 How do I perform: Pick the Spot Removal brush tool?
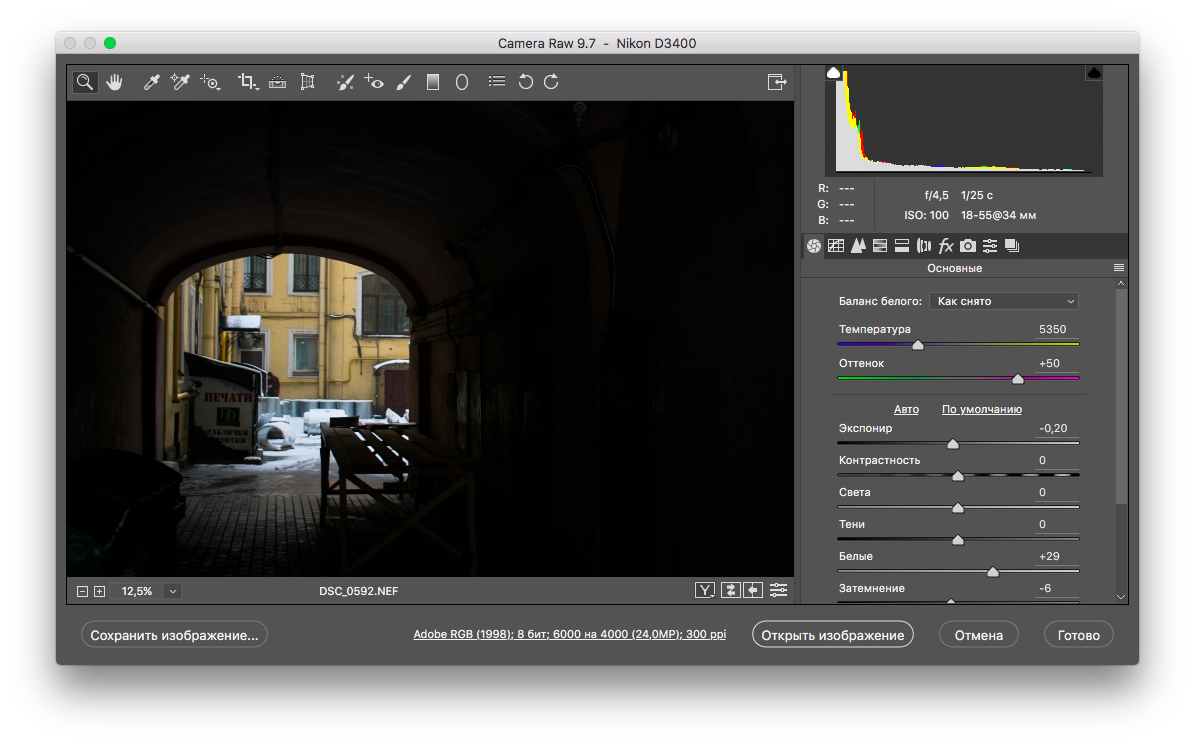(344, 82)
